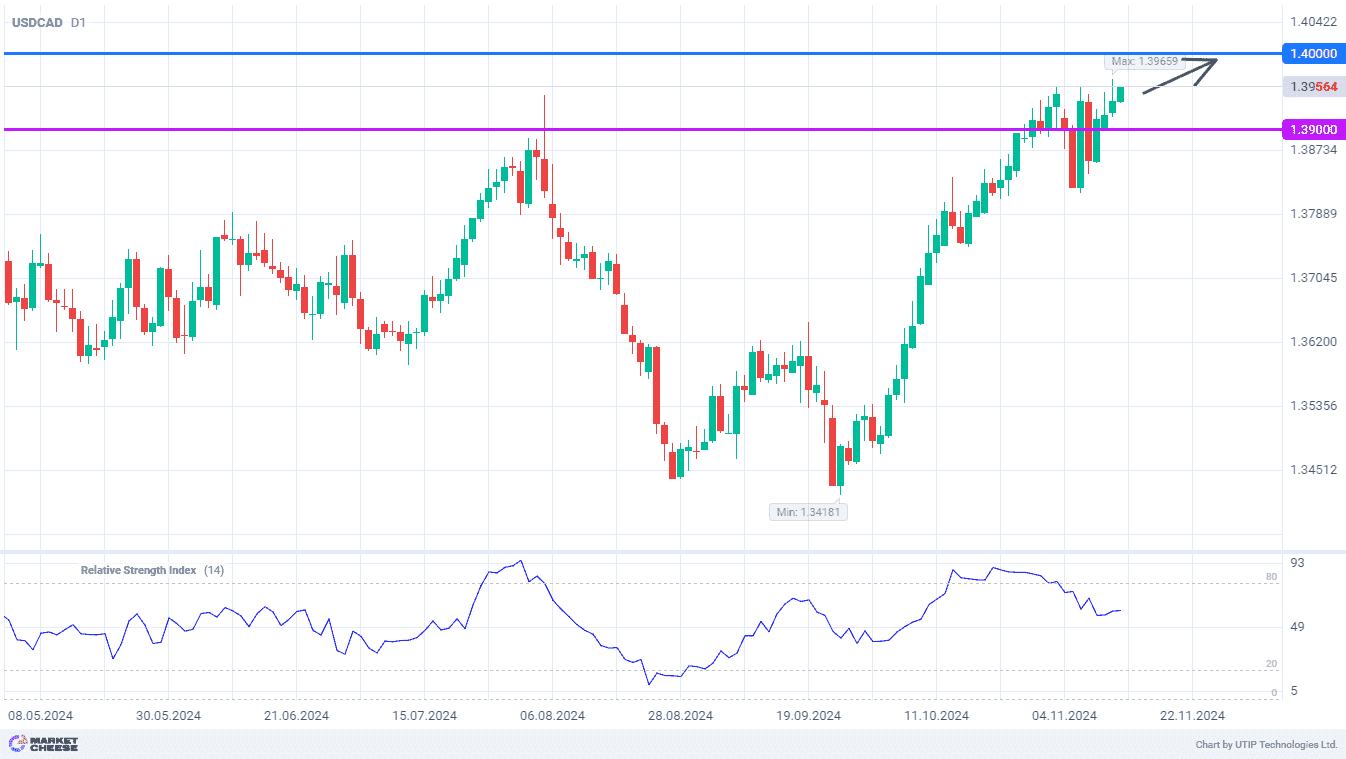Image resolution: width=1346 pixels, height=759 pixels.
Task: Select the Relative Strength Index label
Action: pyautogui.click(x=138, y=570)
